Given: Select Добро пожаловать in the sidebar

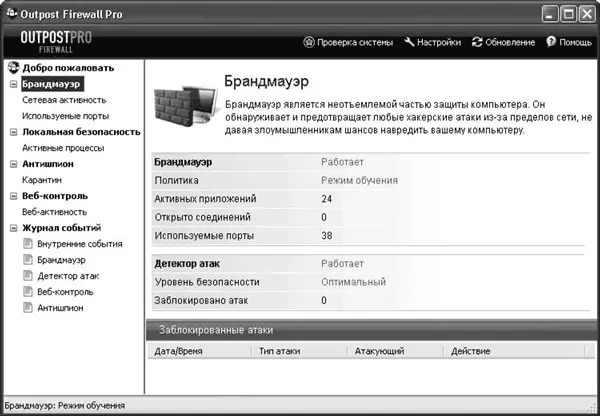Looking at the screenshot, I should tap(68, 68).
